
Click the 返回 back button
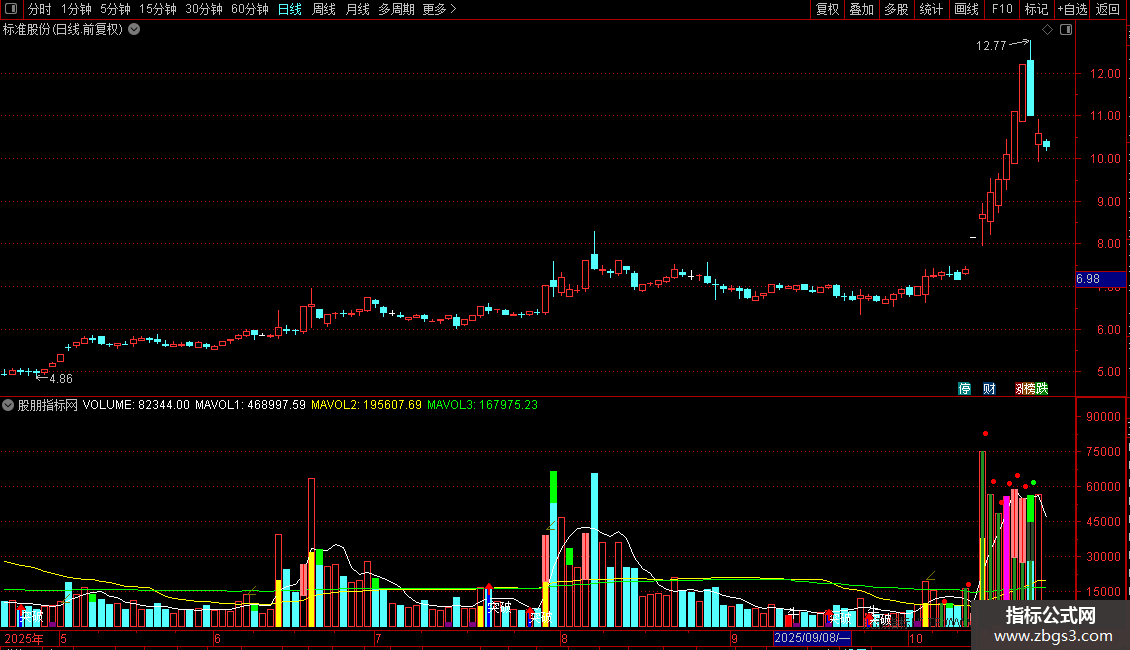pos(1108,9)
